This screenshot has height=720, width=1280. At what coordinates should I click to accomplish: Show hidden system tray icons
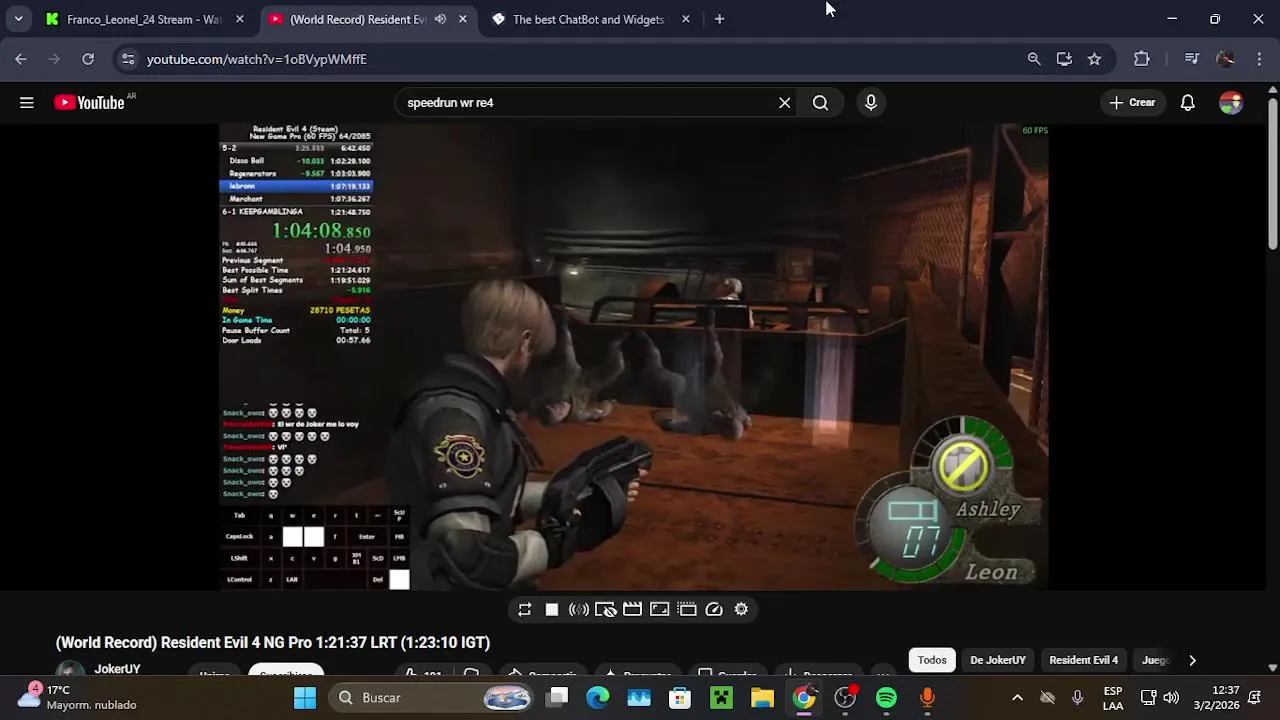pos(1017,697)
